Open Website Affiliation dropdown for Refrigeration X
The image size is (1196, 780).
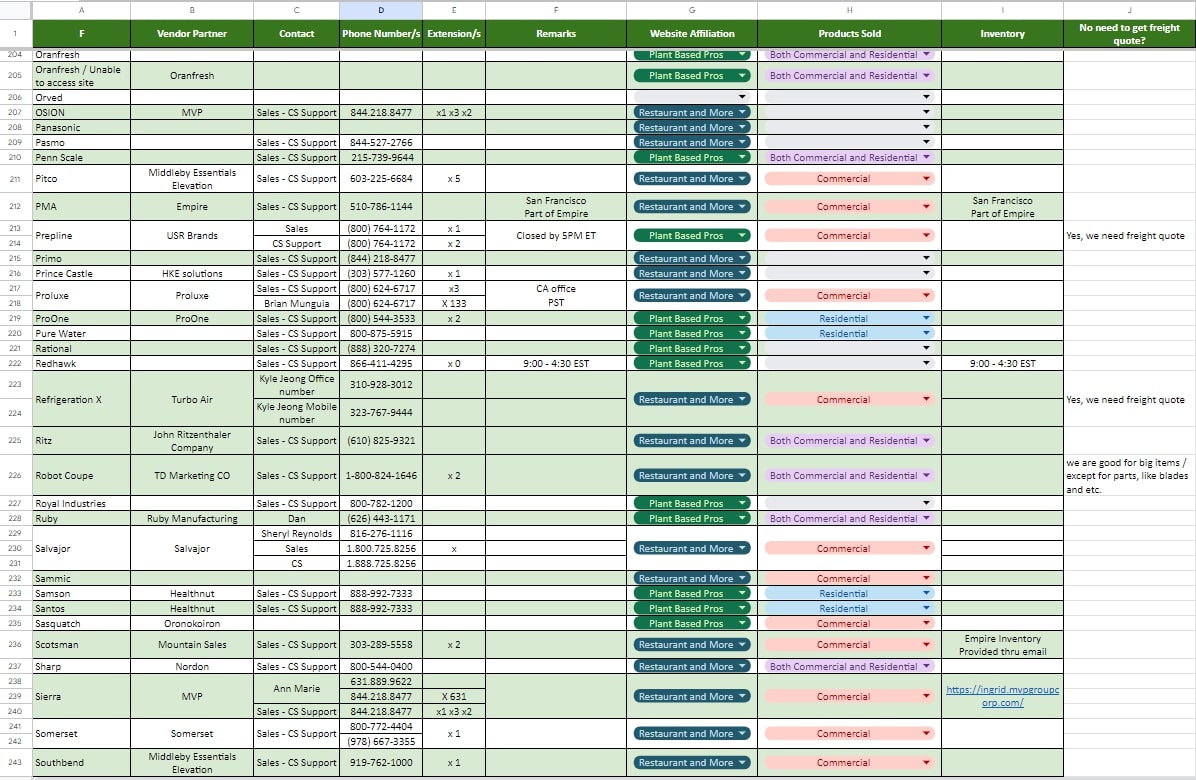692,400
